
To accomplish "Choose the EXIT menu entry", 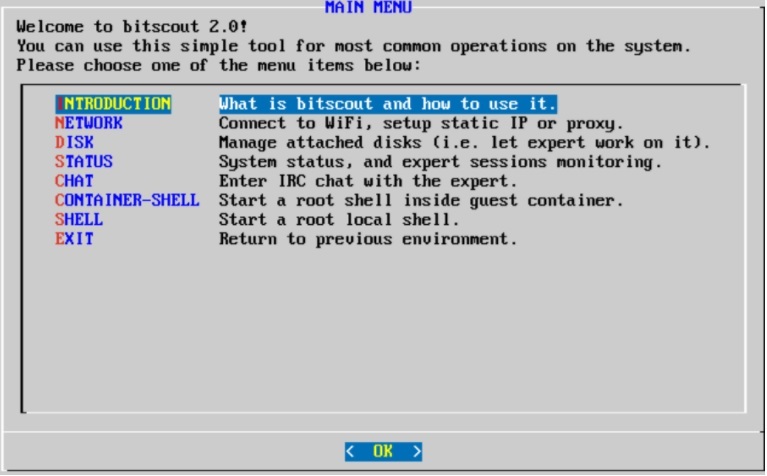I will pos(74,239).
